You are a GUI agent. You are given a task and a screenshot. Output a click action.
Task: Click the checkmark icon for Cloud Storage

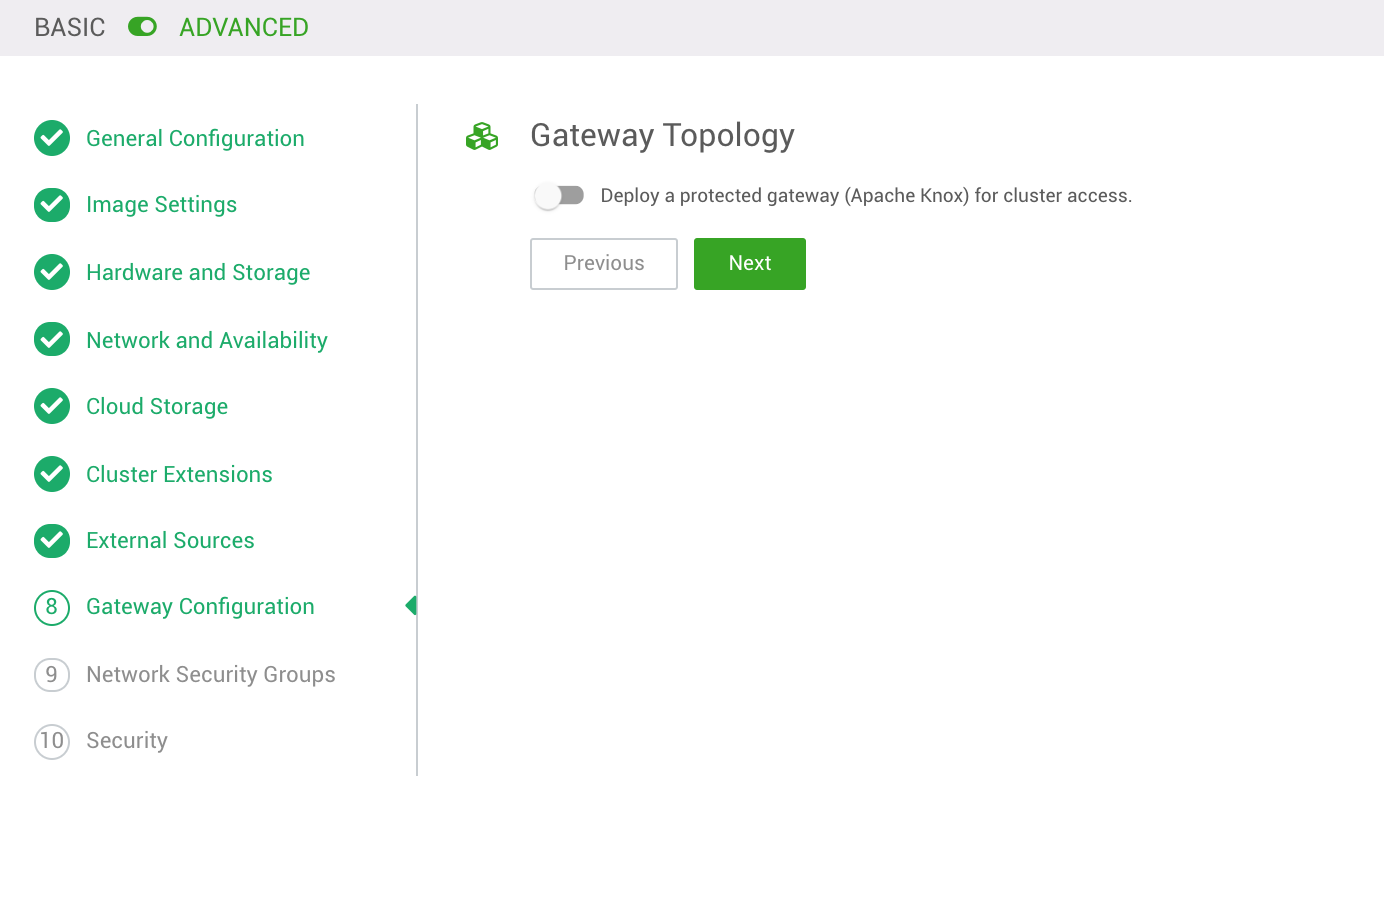click(52, 406)
